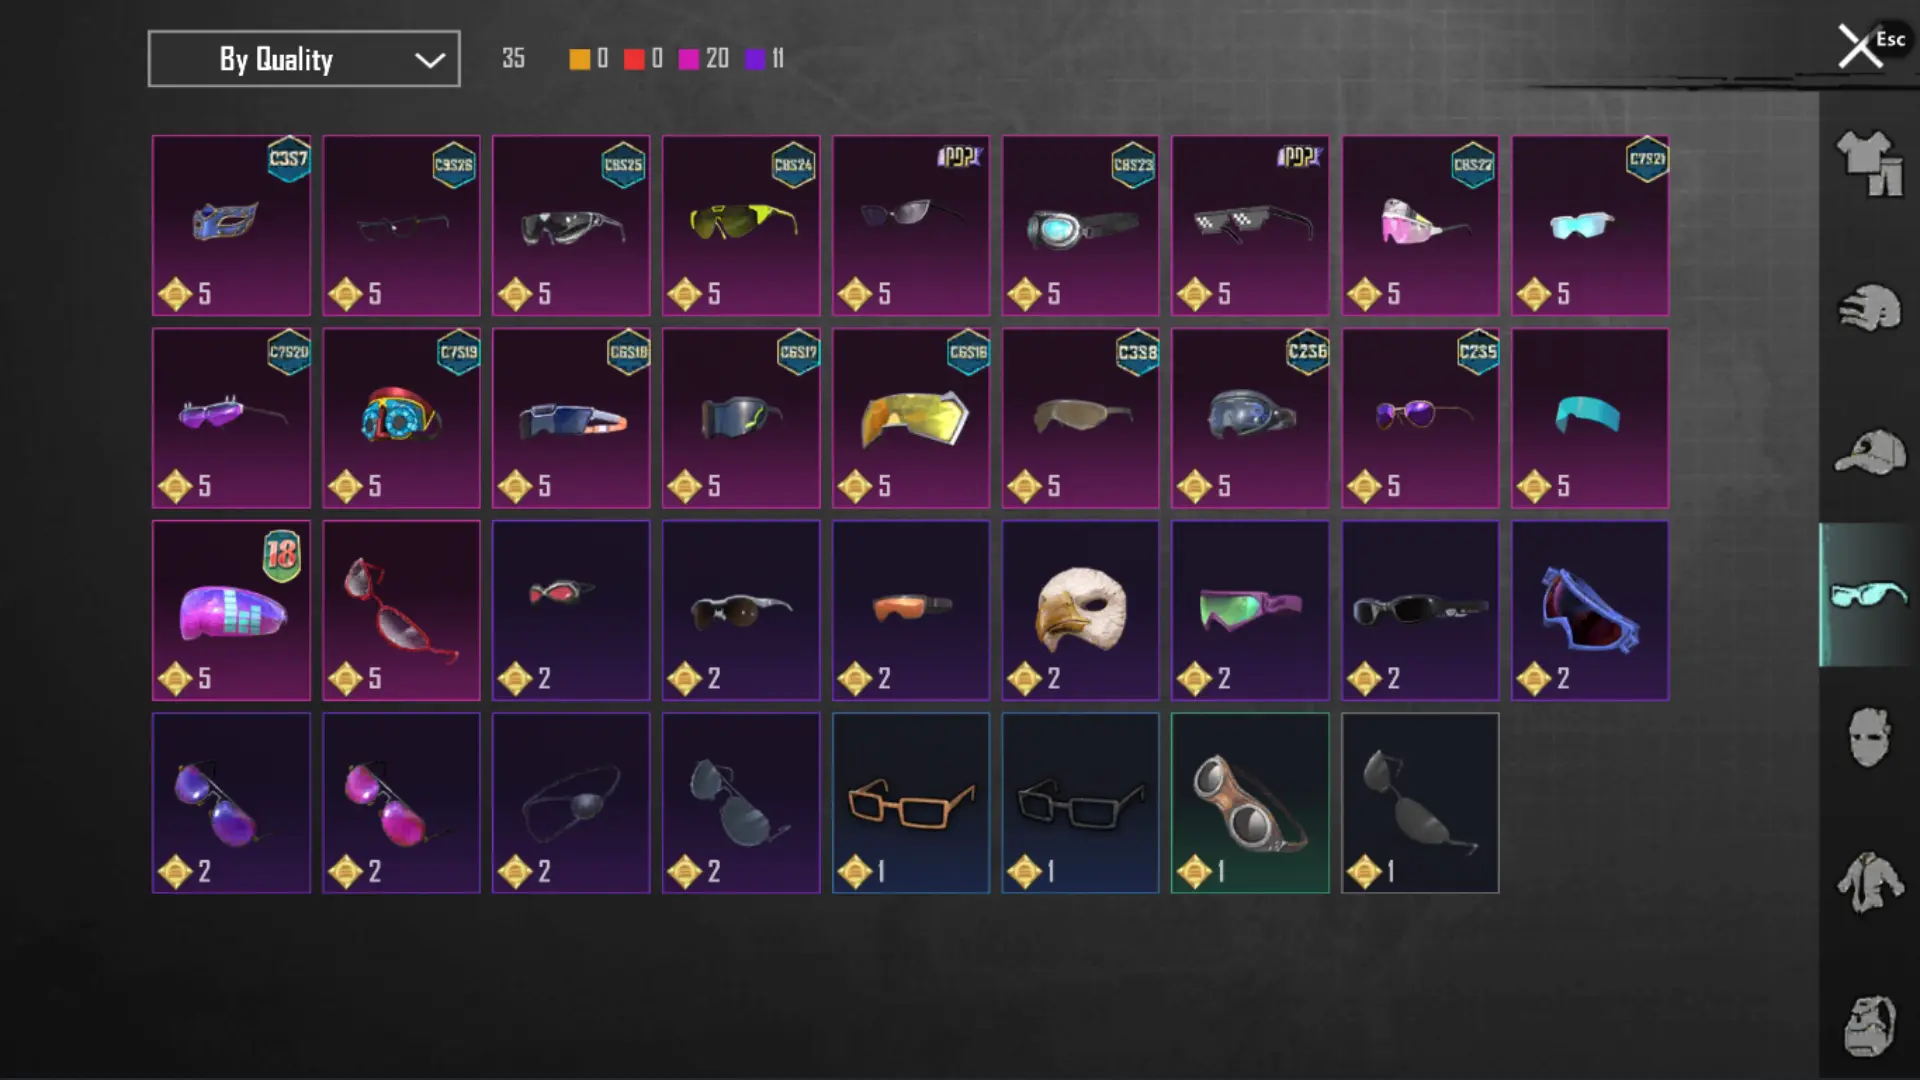Open the face mask category icon
The width and height of the screenshot is (1920, 1080).
(1869, 737)
